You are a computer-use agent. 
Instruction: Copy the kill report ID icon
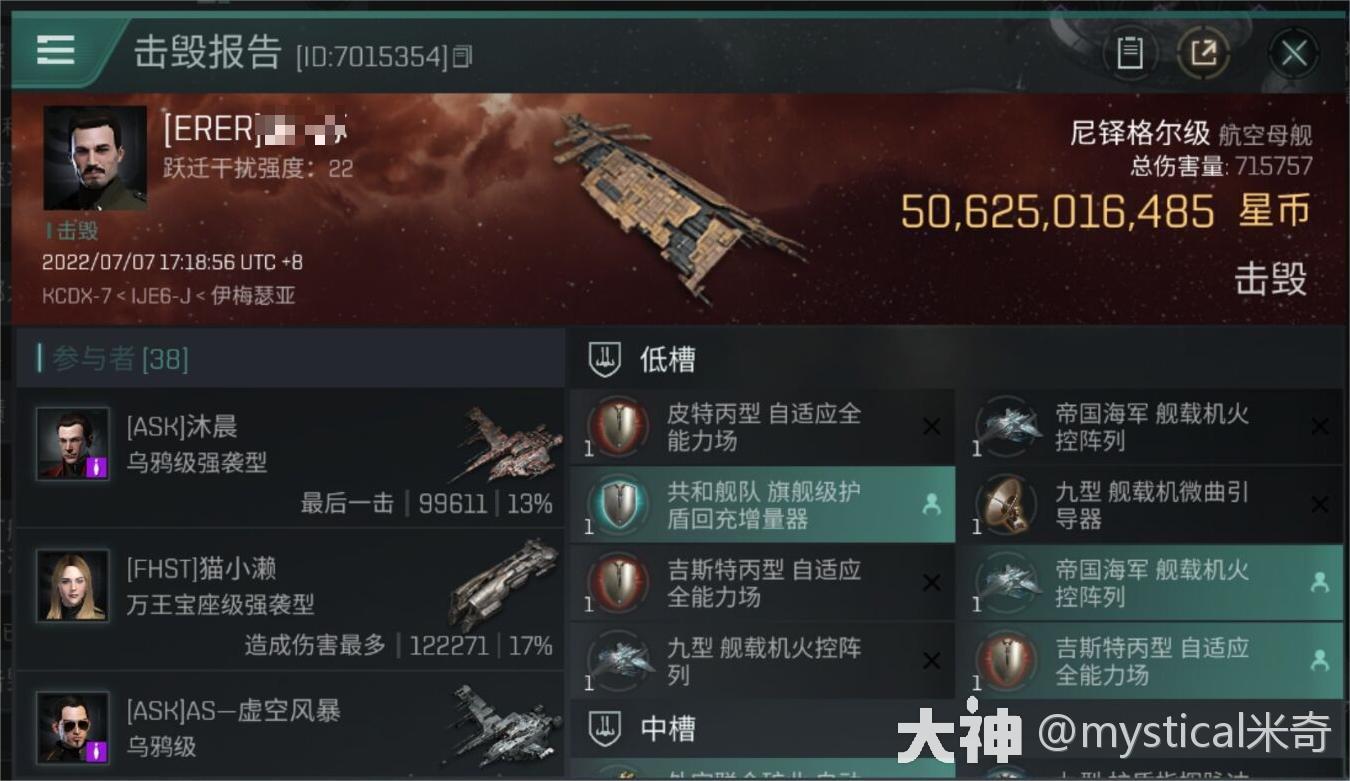pos(462,57)
